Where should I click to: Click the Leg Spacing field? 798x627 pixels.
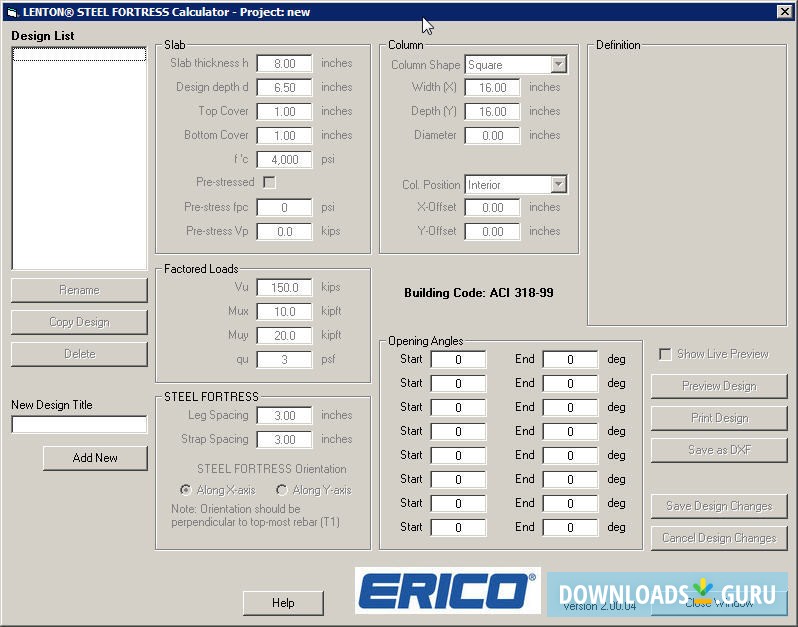(284, 416)
